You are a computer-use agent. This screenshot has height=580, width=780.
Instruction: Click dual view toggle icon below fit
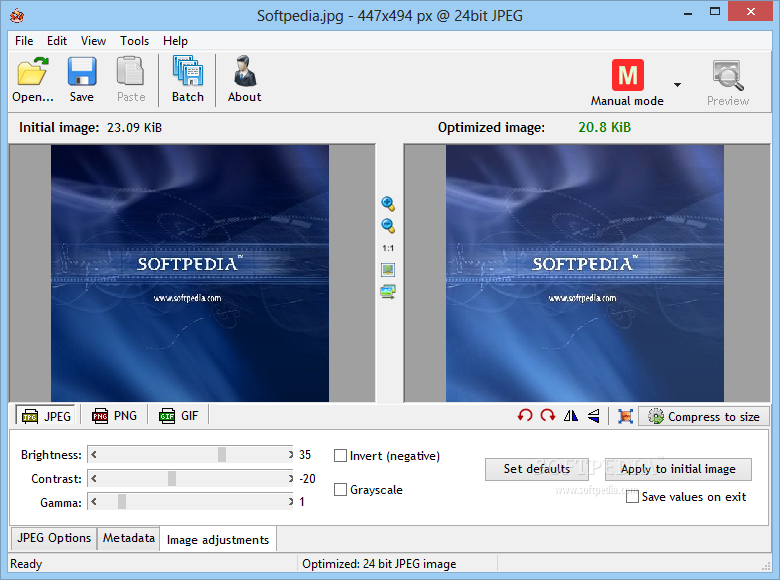click(x=388, y=291)
